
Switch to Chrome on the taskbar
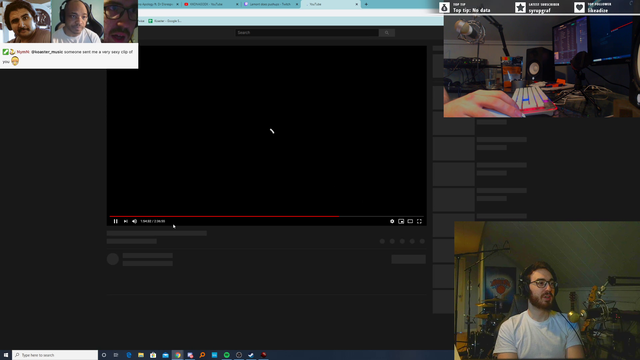(x=178, y=355)
